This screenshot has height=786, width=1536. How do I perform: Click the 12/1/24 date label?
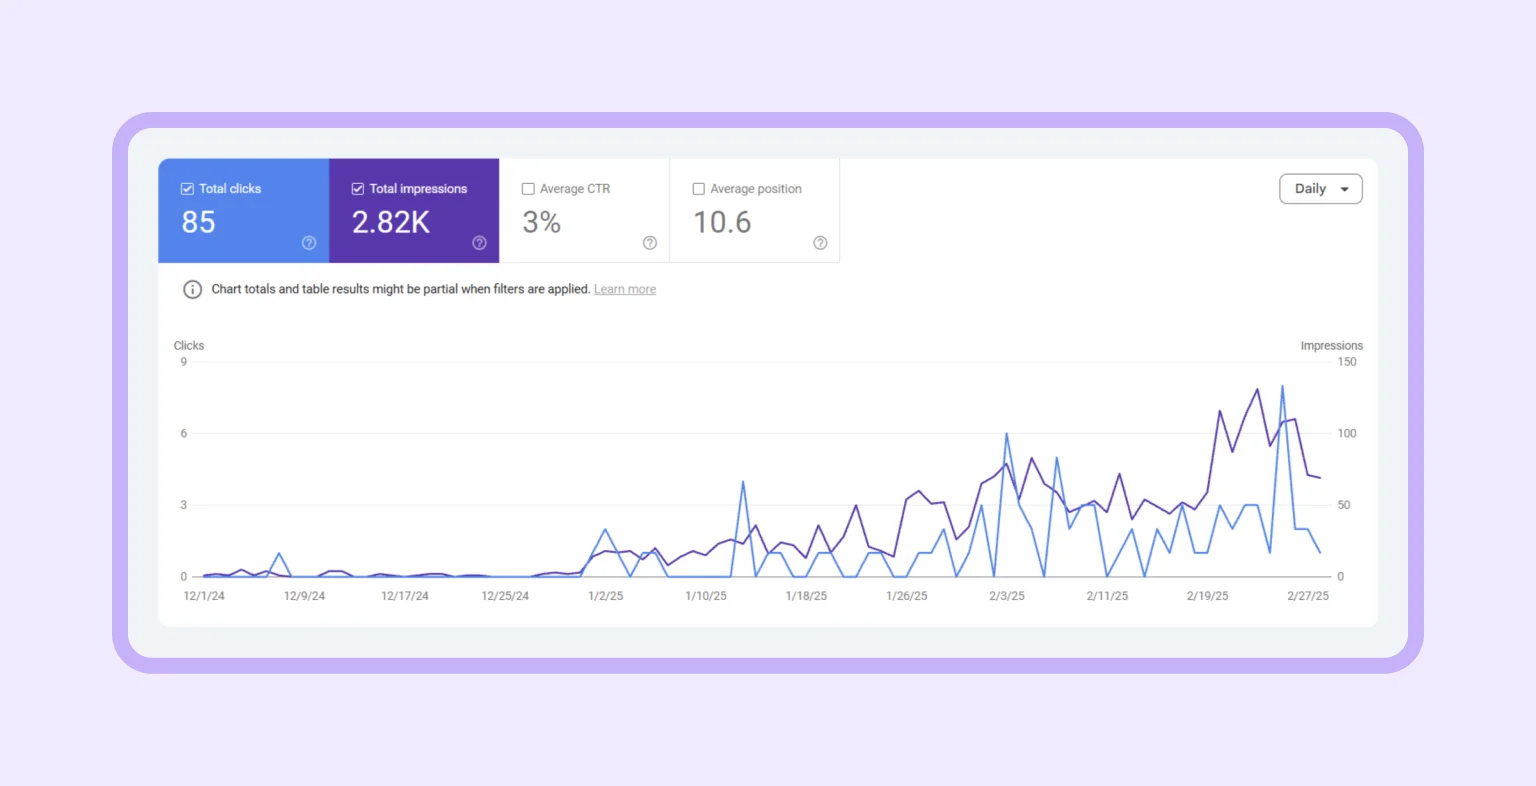point(204,595)
